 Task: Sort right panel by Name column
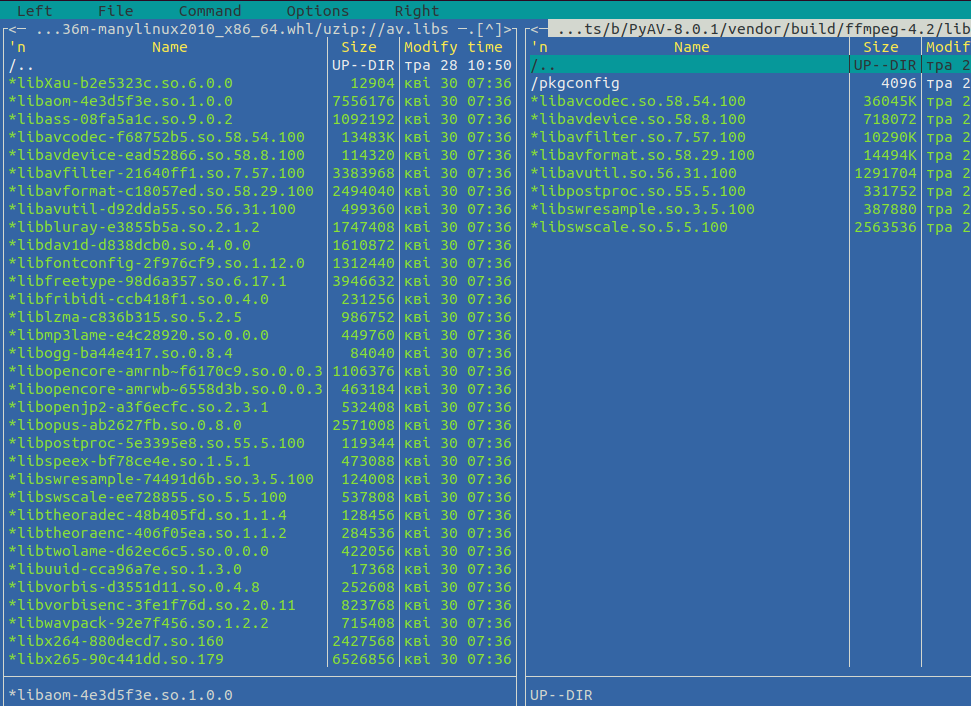[x=692, y=47]
